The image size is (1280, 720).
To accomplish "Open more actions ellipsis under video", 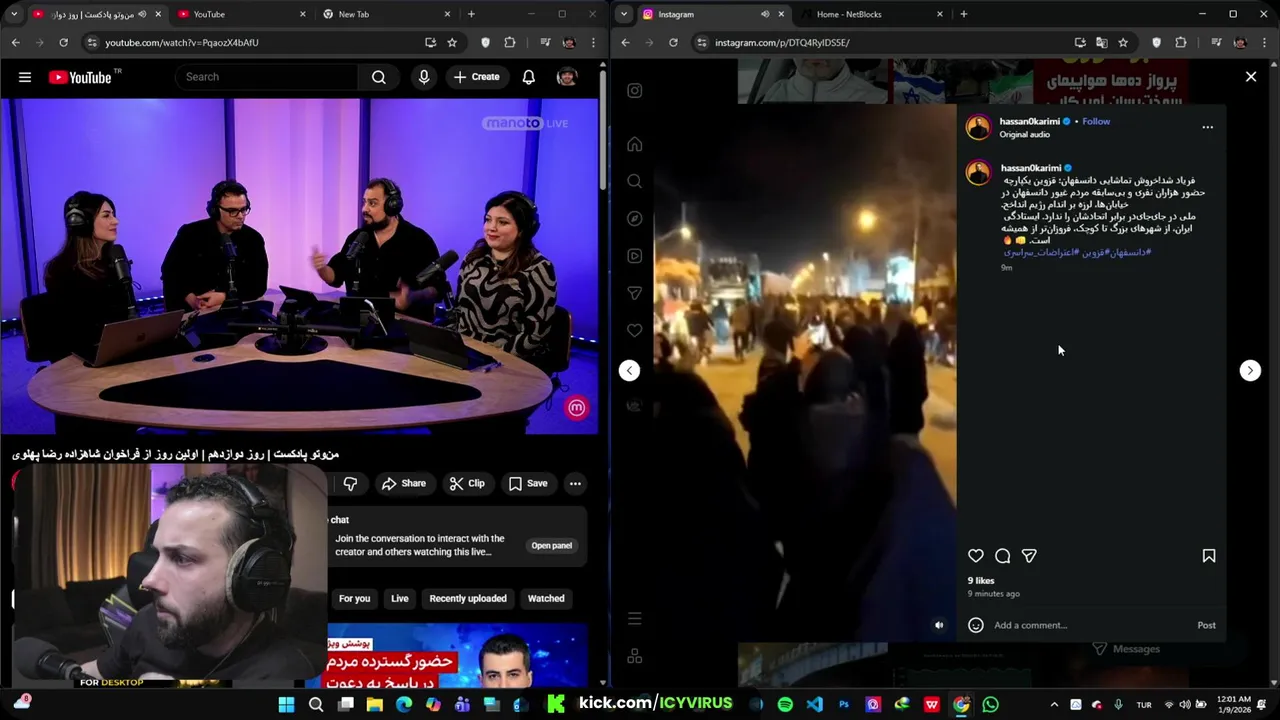I will [575, 483].
